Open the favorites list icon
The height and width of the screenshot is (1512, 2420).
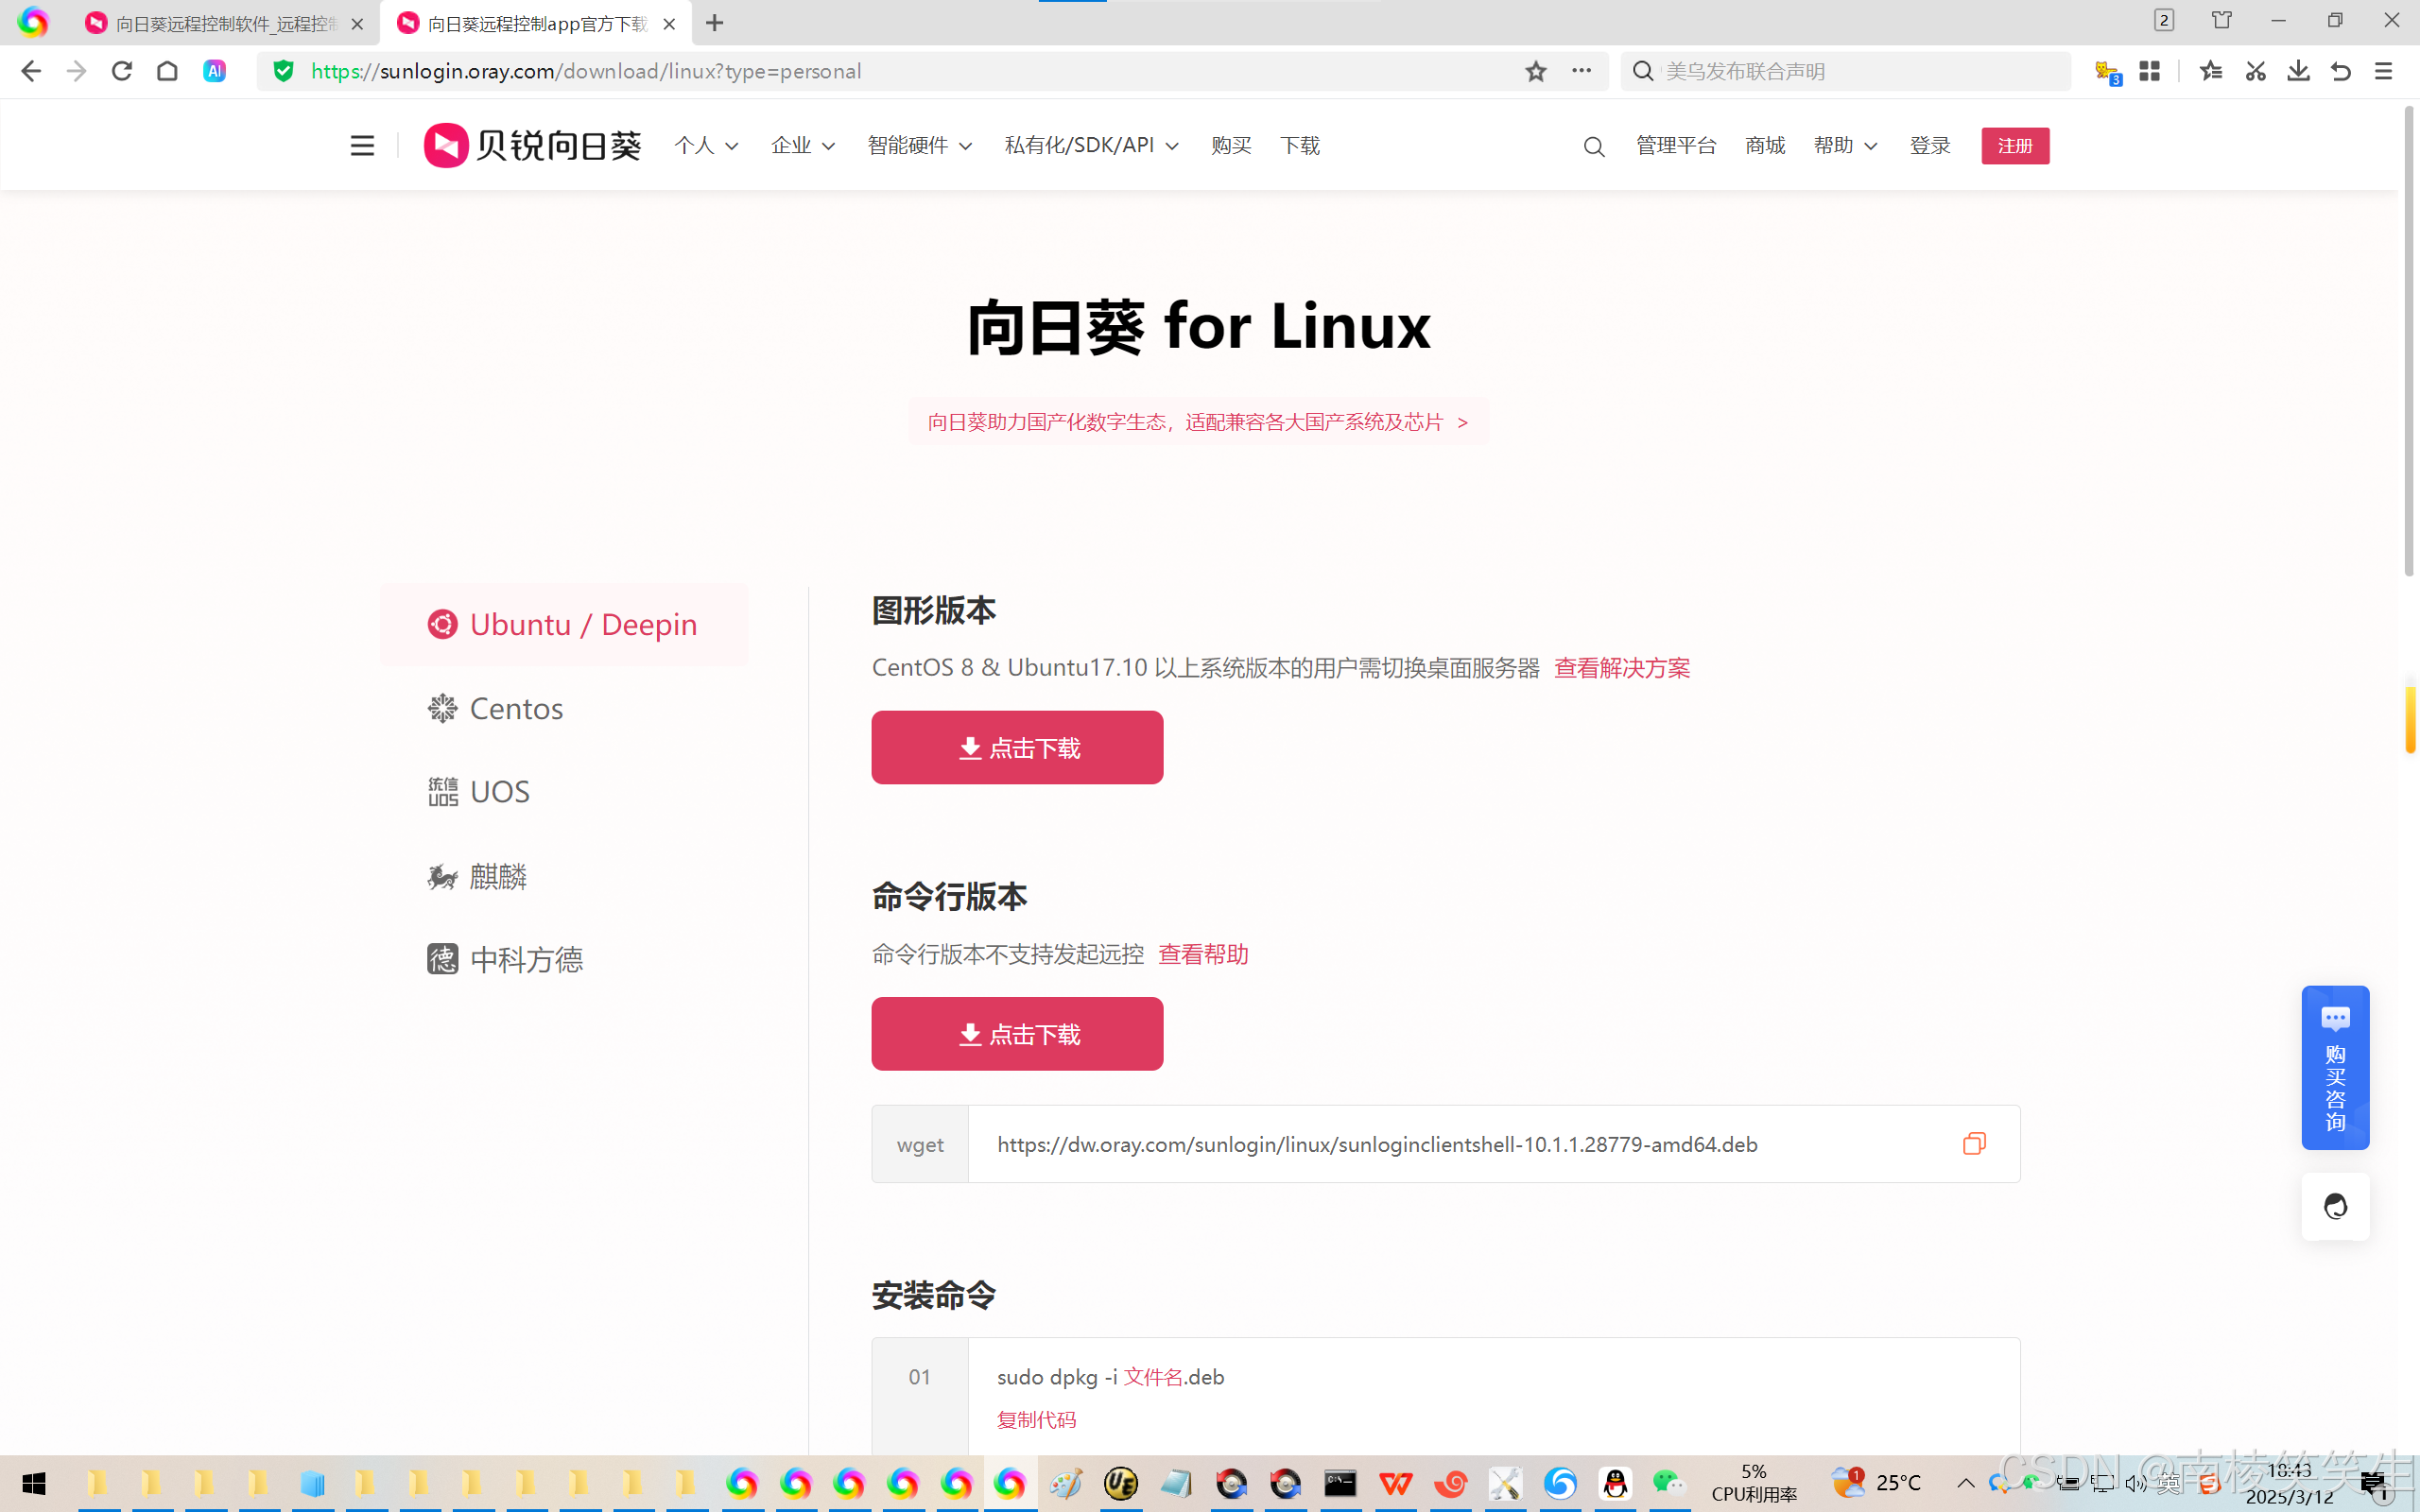click(x=2211, y=71)
